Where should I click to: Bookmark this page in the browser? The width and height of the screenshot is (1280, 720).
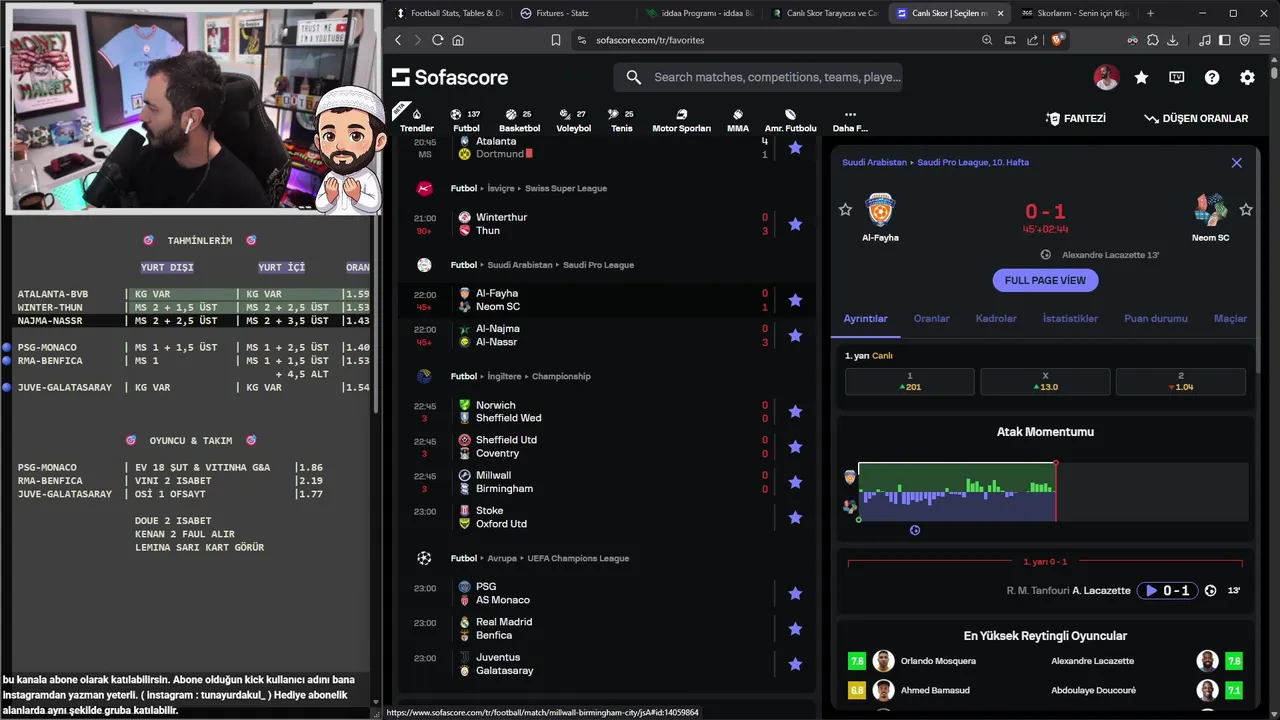556,40
